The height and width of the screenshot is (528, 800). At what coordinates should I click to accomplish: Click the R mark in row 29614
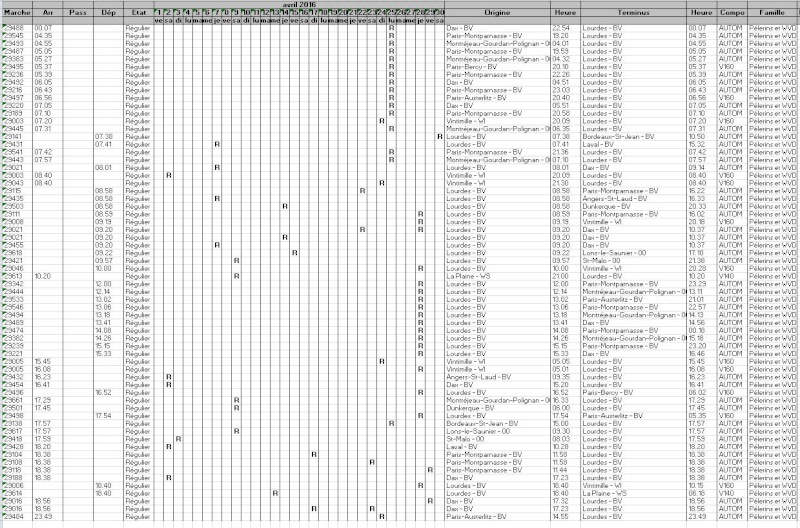click(275, 493)
